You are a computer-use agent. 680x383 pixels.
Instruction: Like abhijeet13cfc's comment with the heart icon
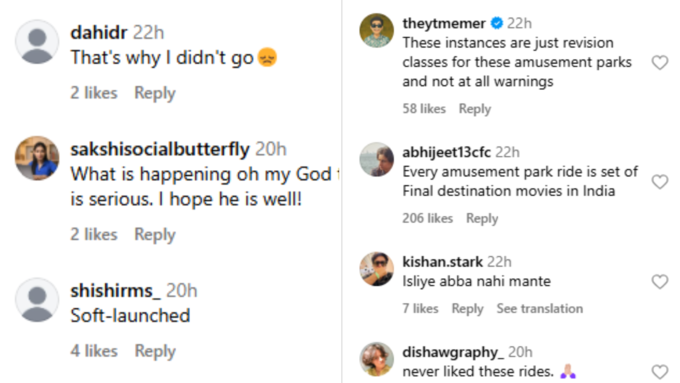660,182
